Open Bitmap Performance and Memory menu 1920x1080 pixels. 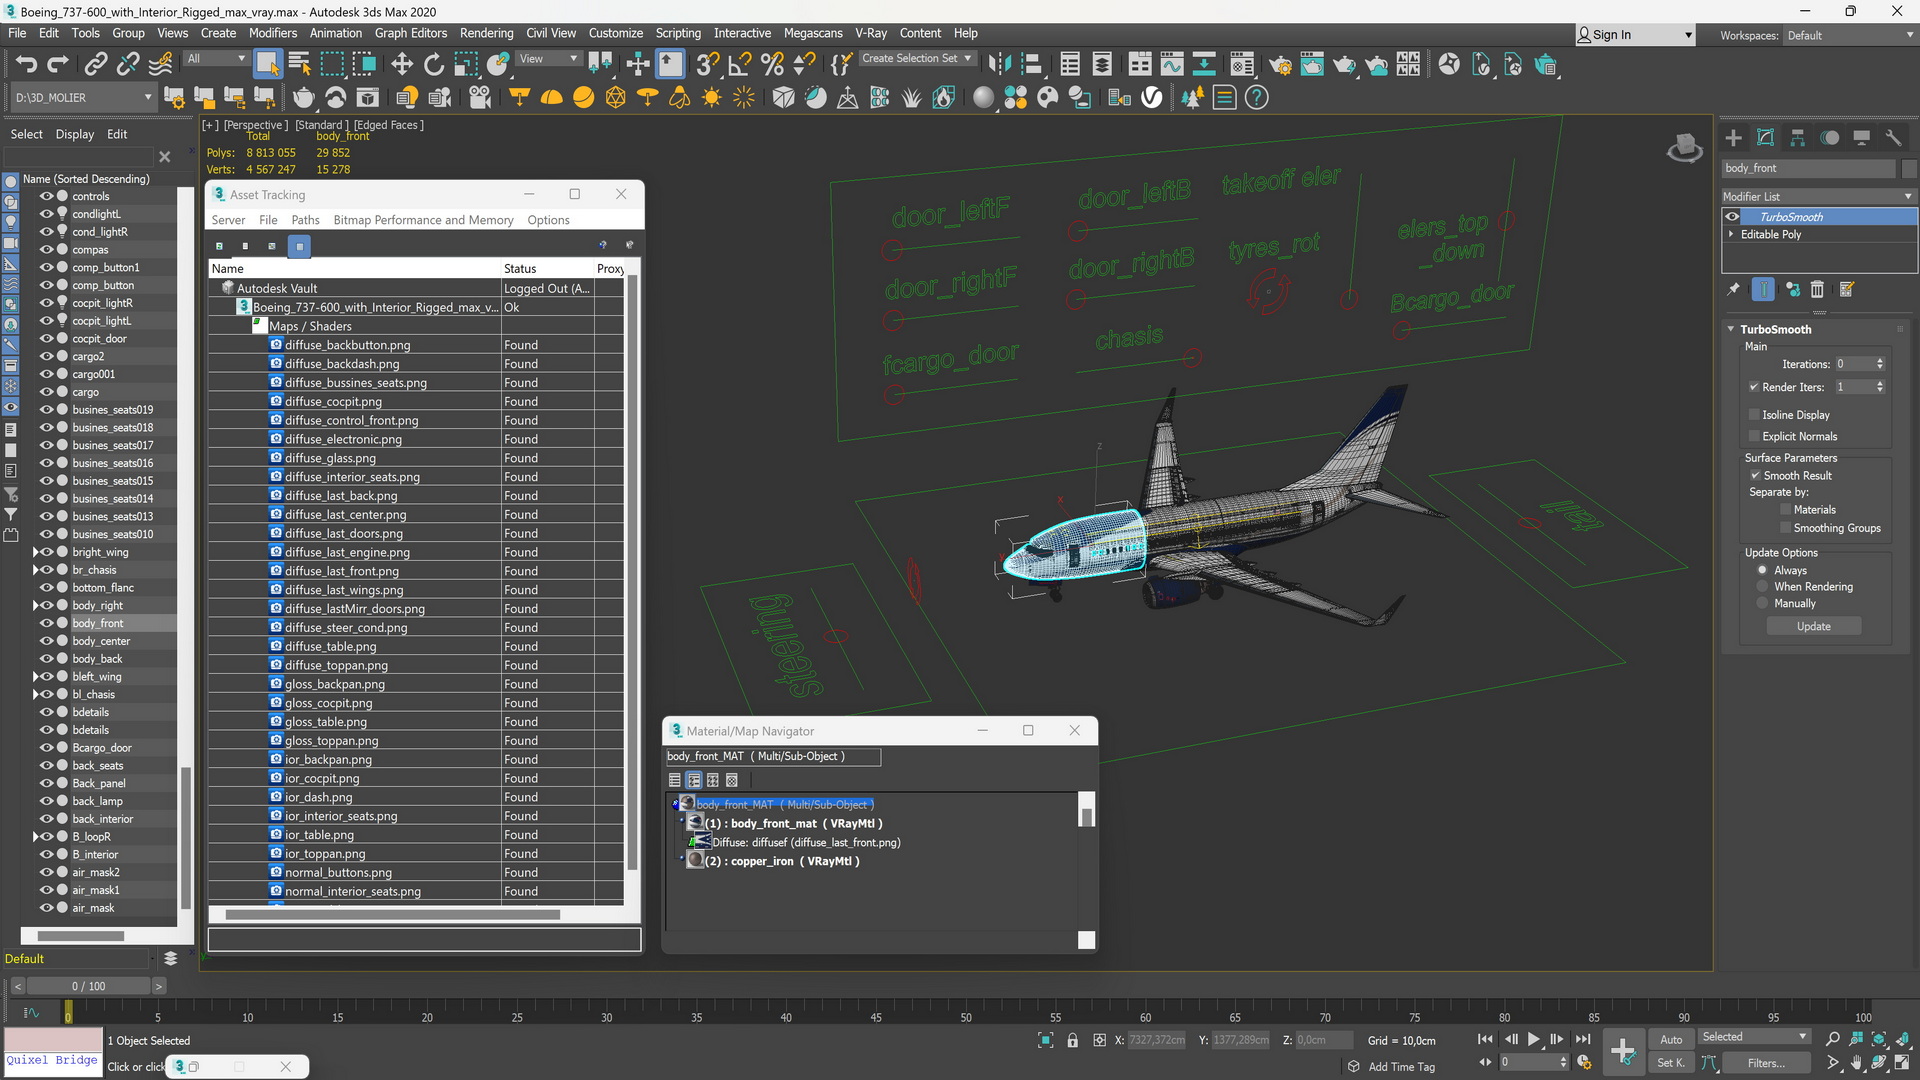[423, 220]
